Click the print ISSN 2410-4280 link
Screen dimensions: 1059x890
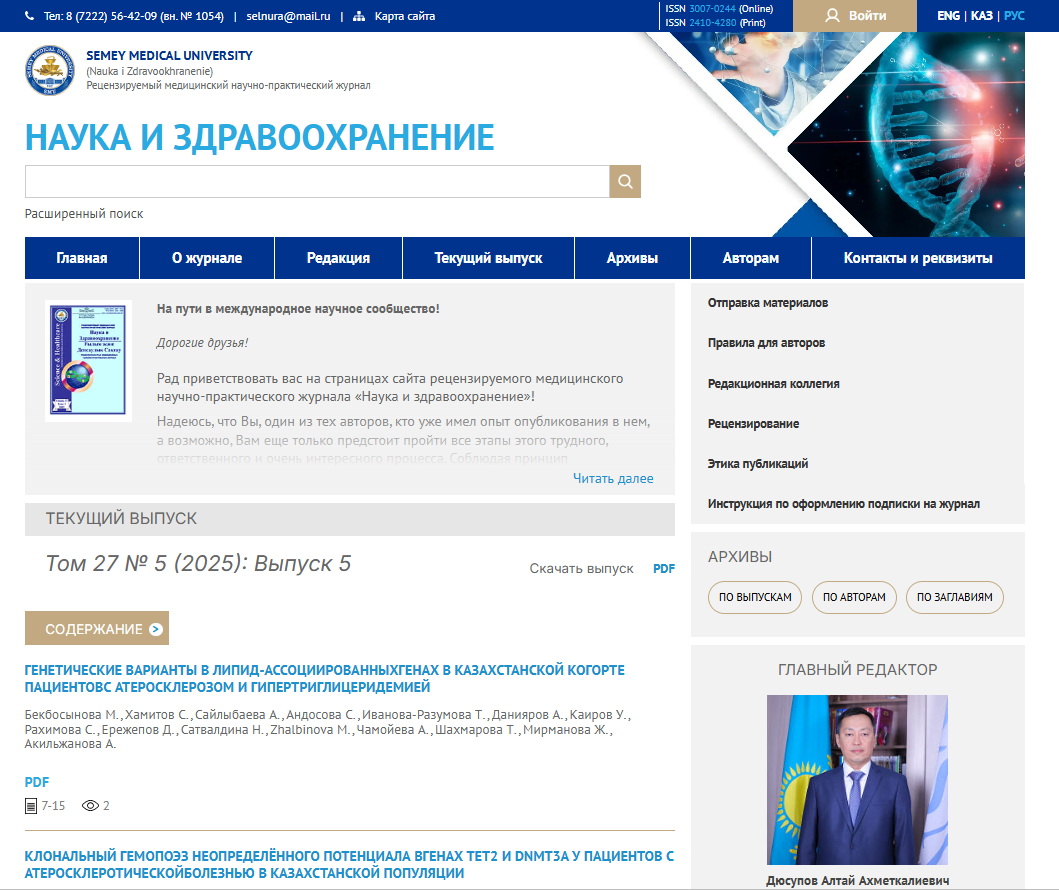(712, 23)
